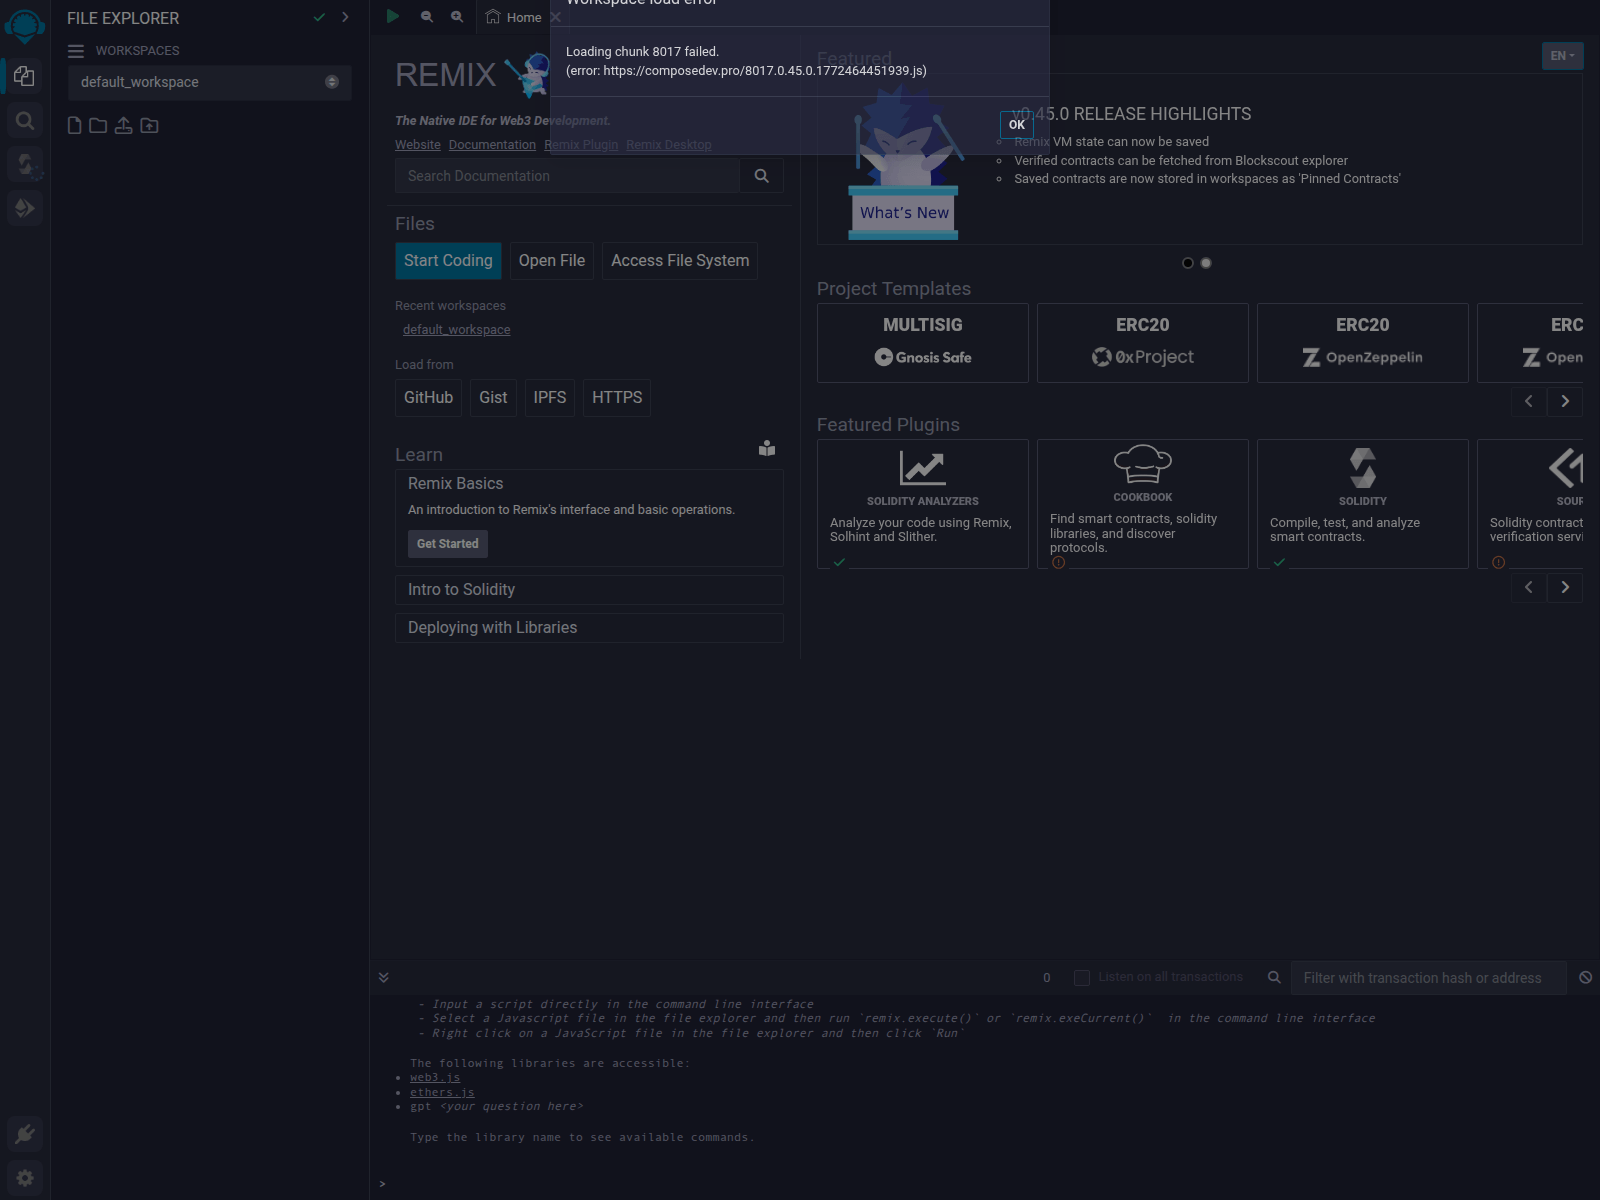This screenshot has height=1200, width=1600.
Task: Load from IPFS button
Action: (x=550, y=398)
